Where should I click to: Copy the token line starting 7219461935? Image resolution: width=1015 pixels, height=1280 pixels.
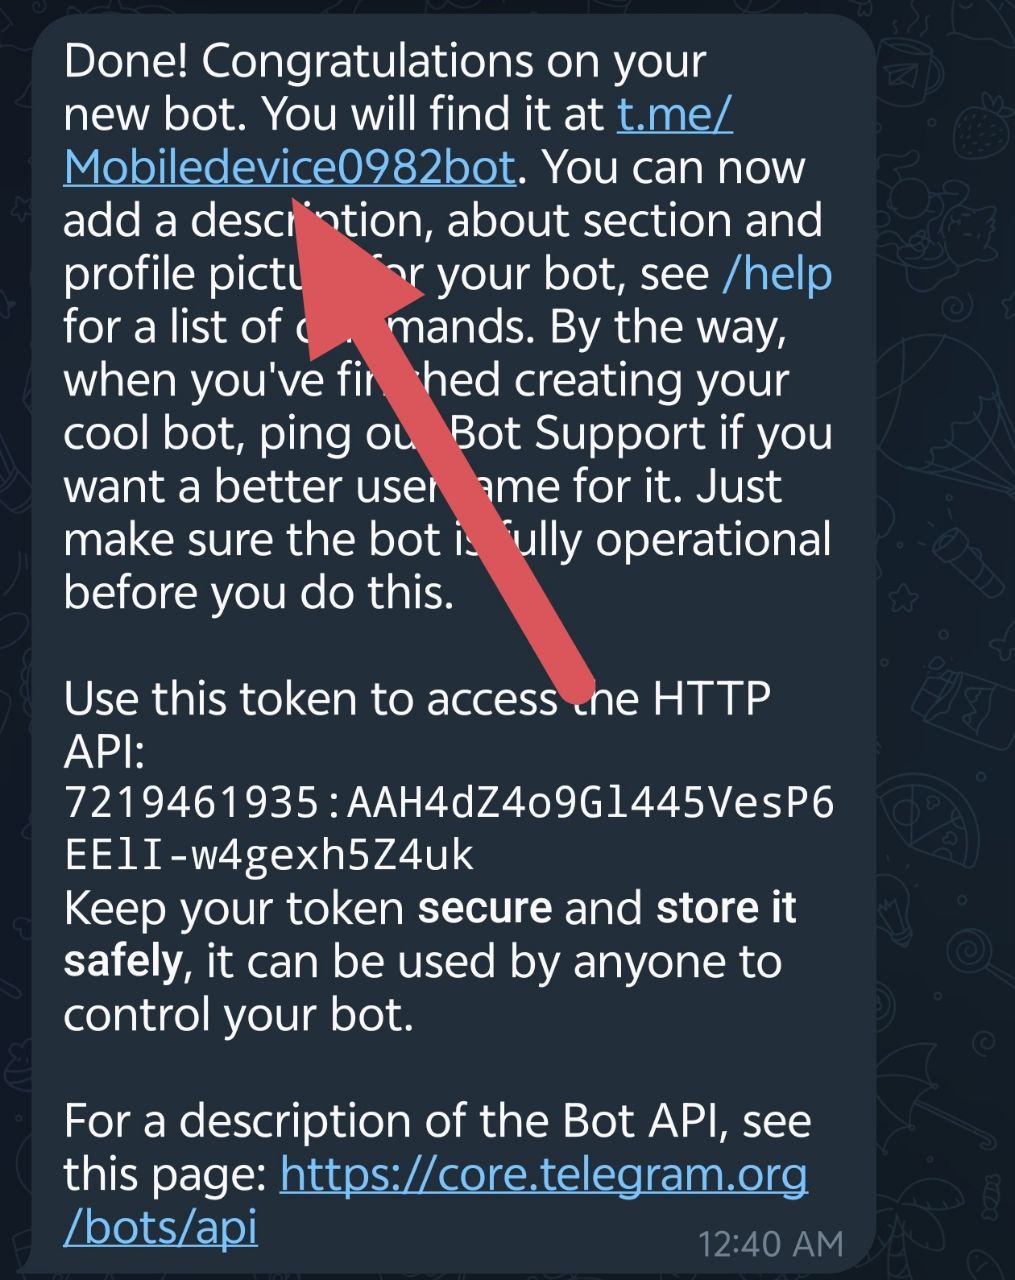pyautogui.click(x=448, y=802)
